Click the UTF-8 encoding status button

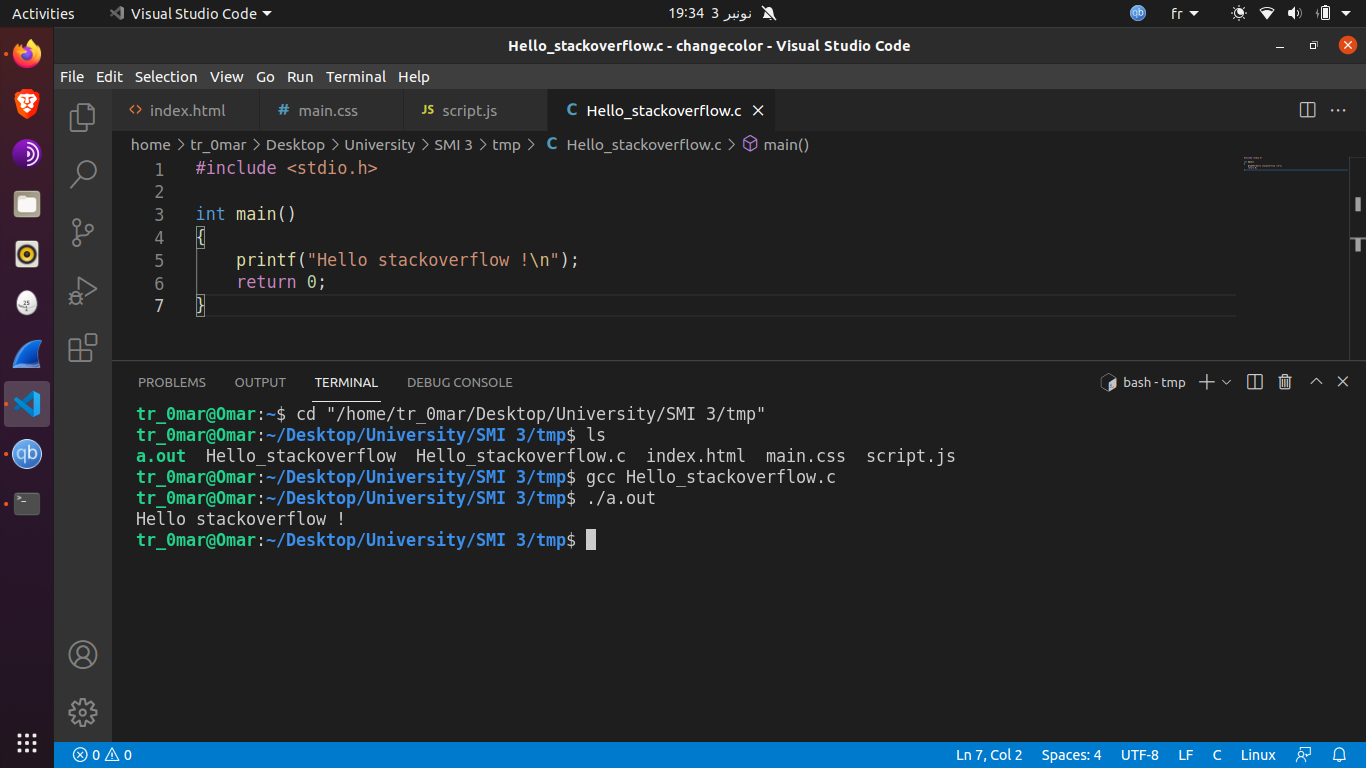1139,755
